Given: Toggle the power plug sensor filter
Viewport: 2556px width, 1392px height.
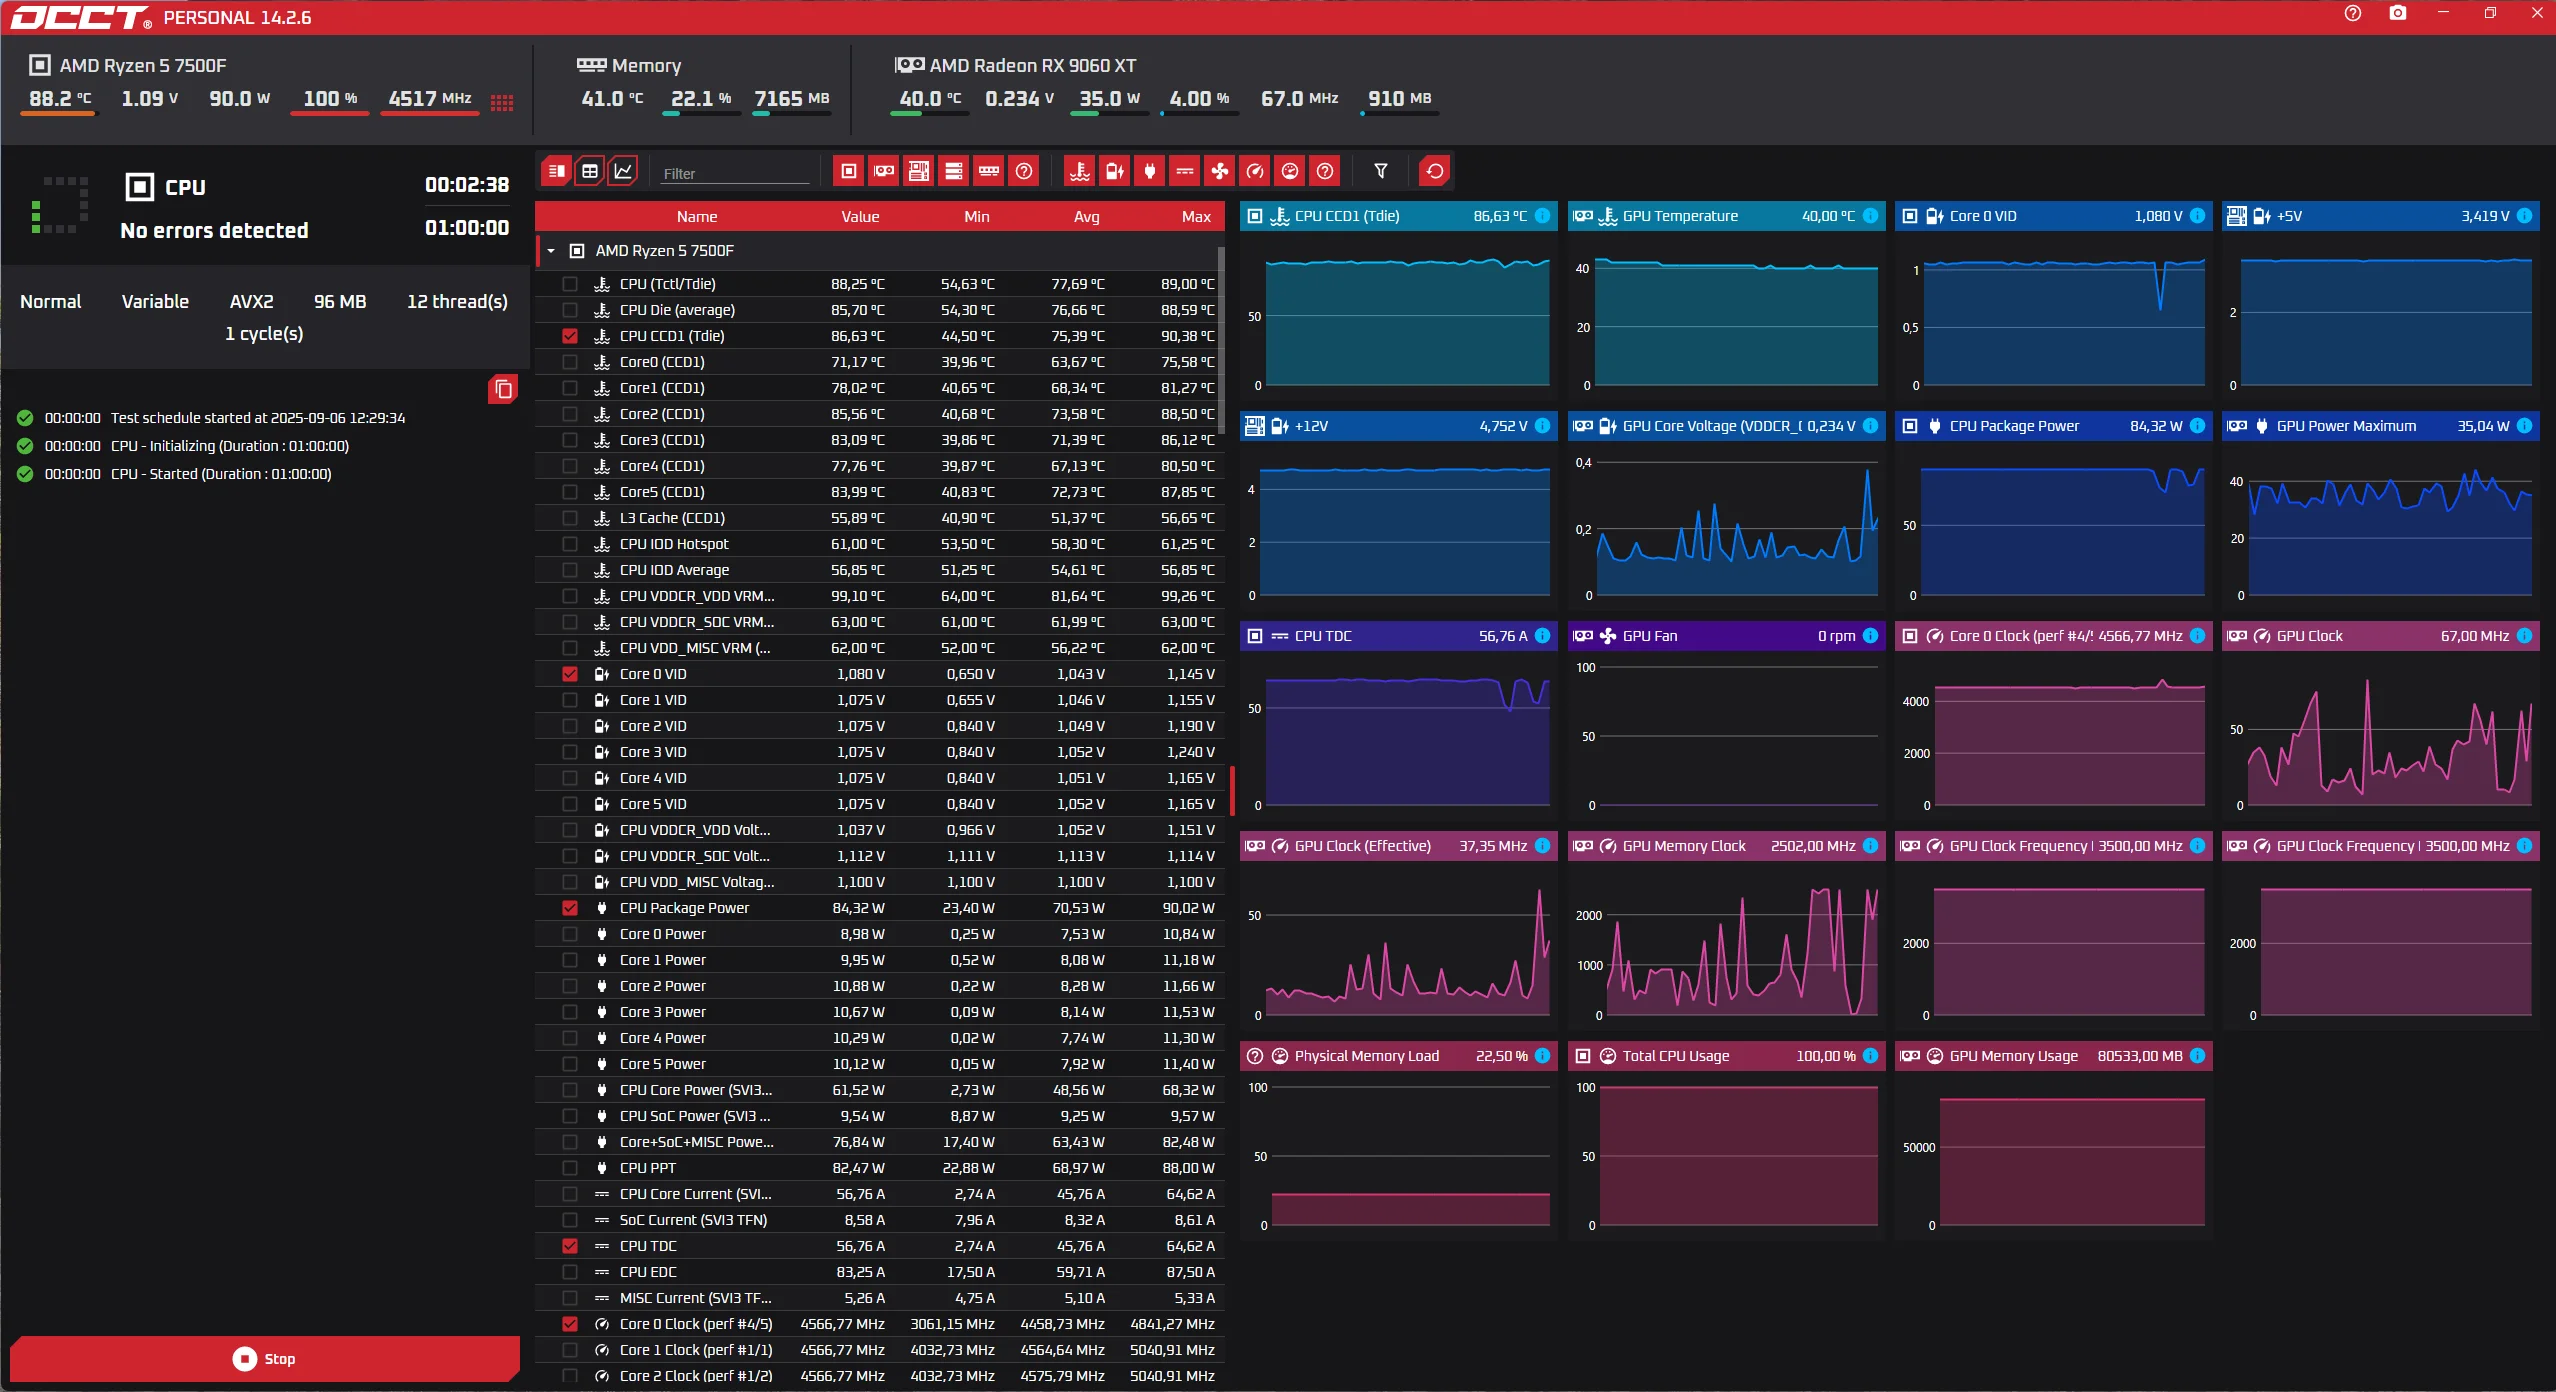Looking at the screenshot, I should [x=1150, y=171].
